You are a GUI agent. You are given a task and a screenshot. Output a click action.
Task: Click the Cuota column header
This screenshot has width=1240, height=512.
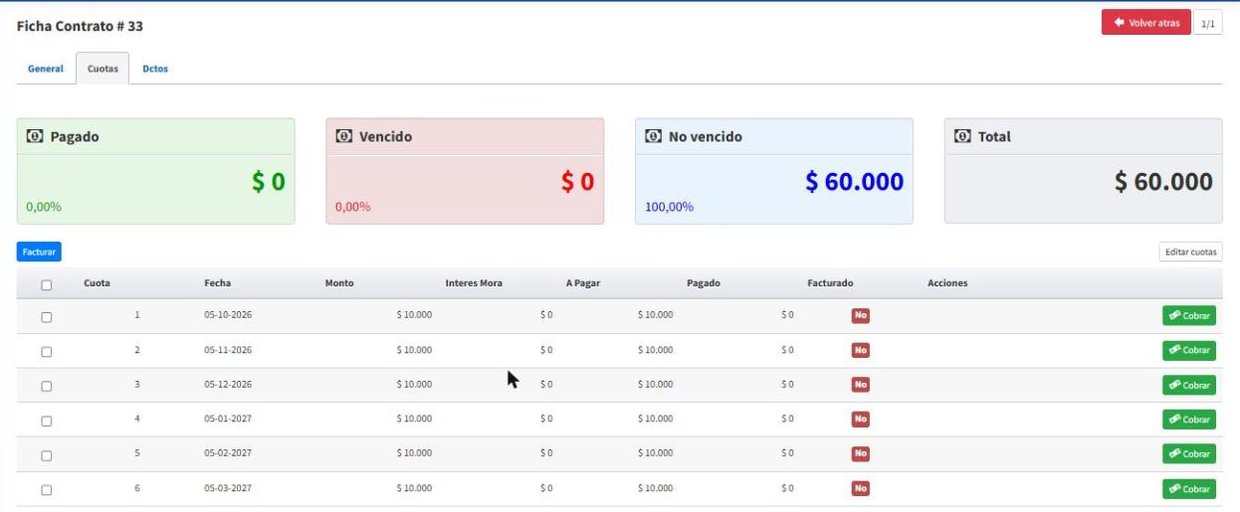[97, 284]
